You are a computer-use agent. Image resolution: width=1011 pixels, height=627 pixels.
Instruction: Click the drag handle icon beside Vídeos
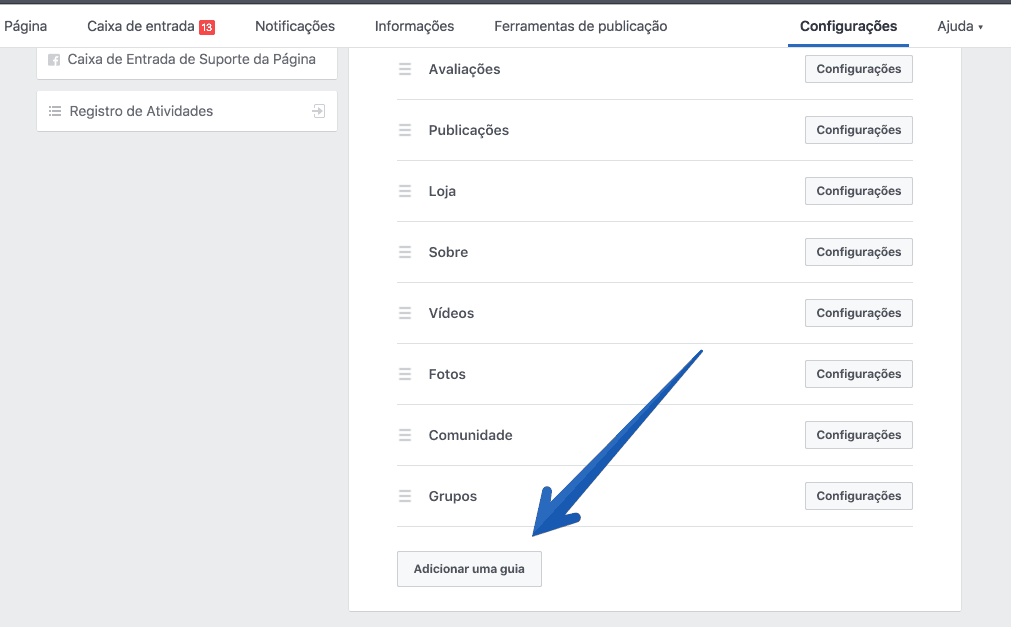click(405, 313)
